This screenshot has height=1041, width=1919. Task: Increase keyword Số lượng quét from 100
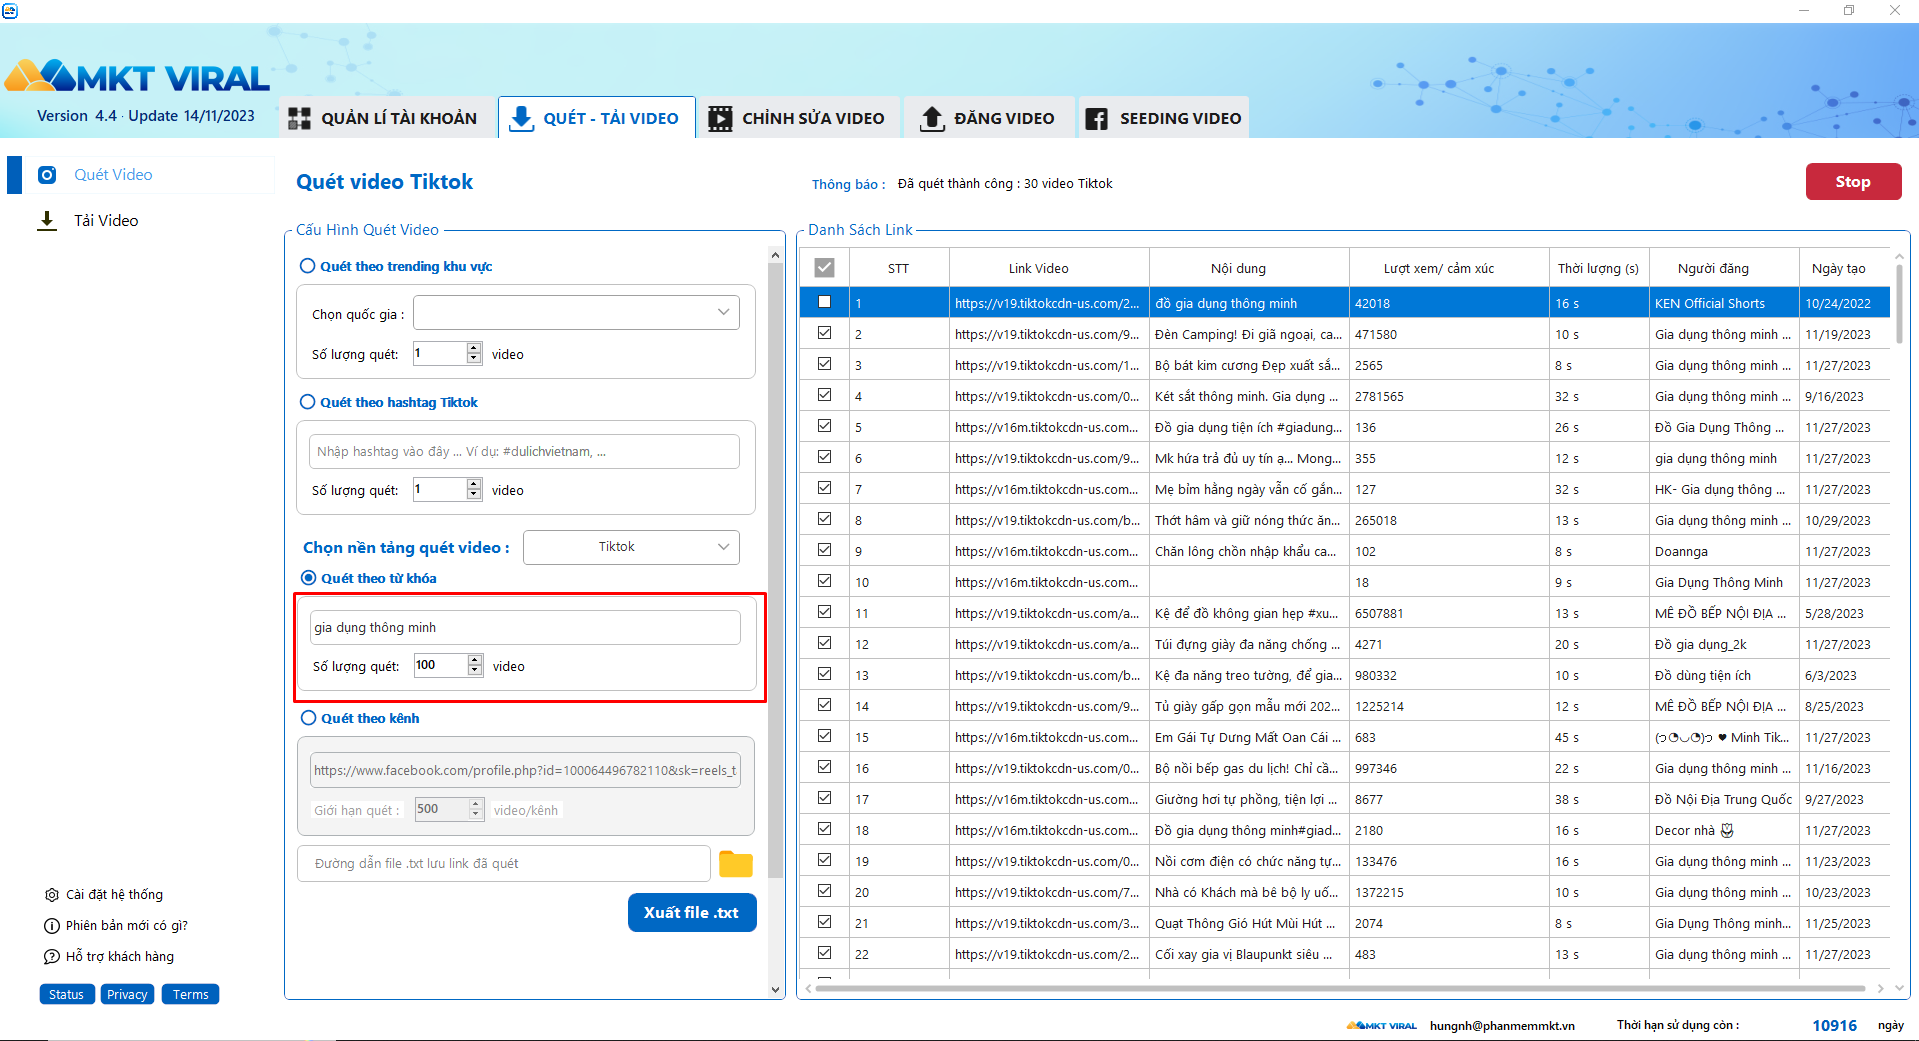click(476, 660)
